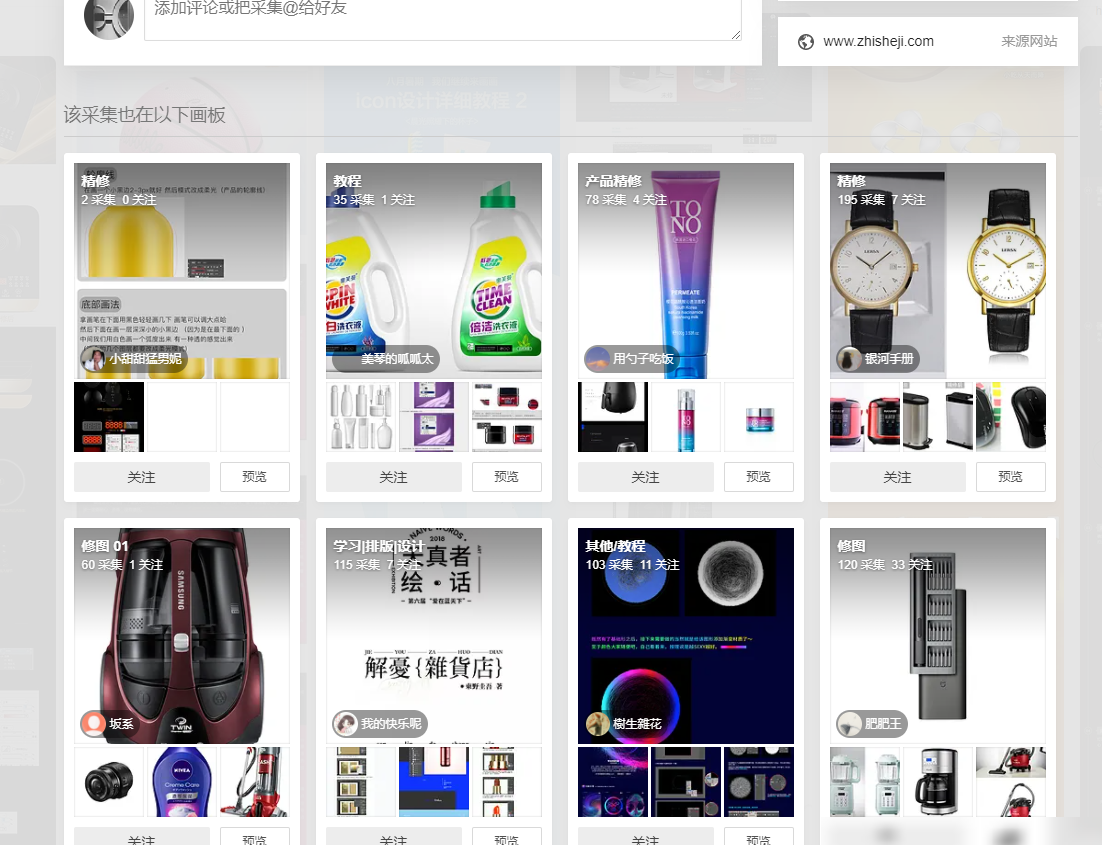Open the laundry detergent cover image
1102x845 pixels.
tap(434, 271)
